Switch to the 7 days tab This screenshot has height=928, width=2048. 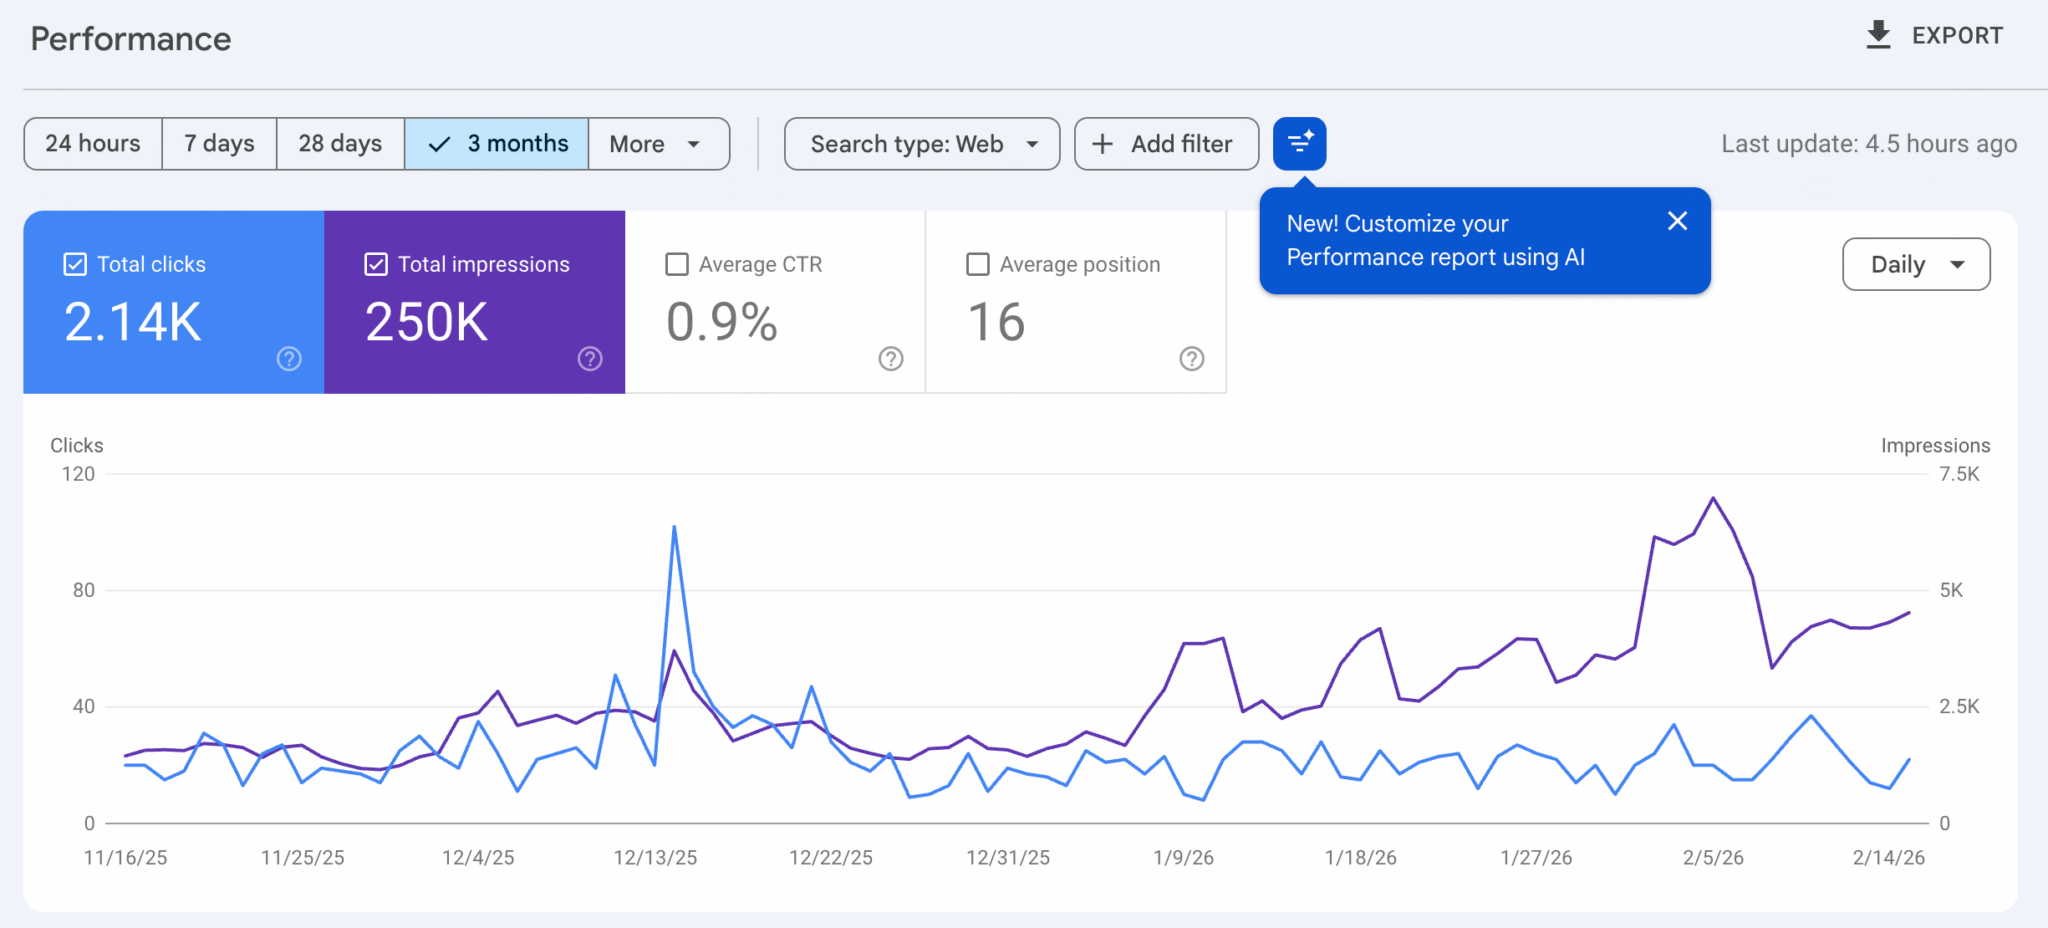(x=218, y=143)
